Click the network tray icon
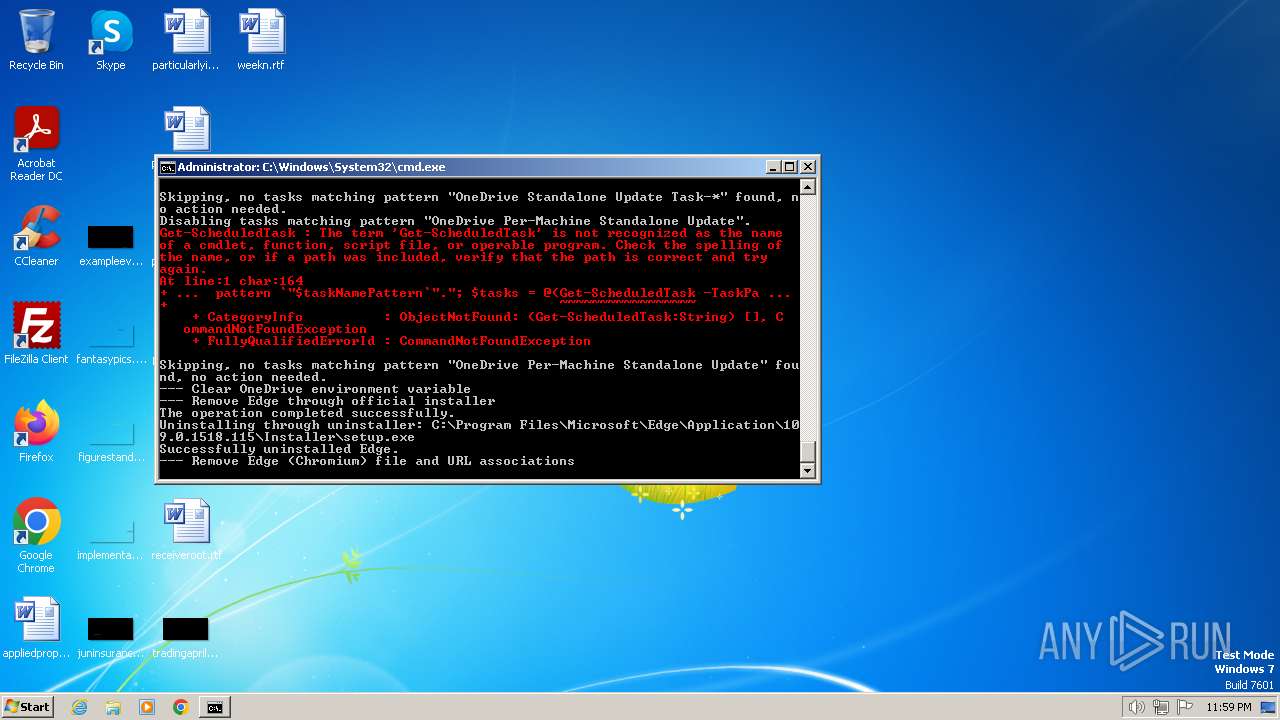 1161,707
